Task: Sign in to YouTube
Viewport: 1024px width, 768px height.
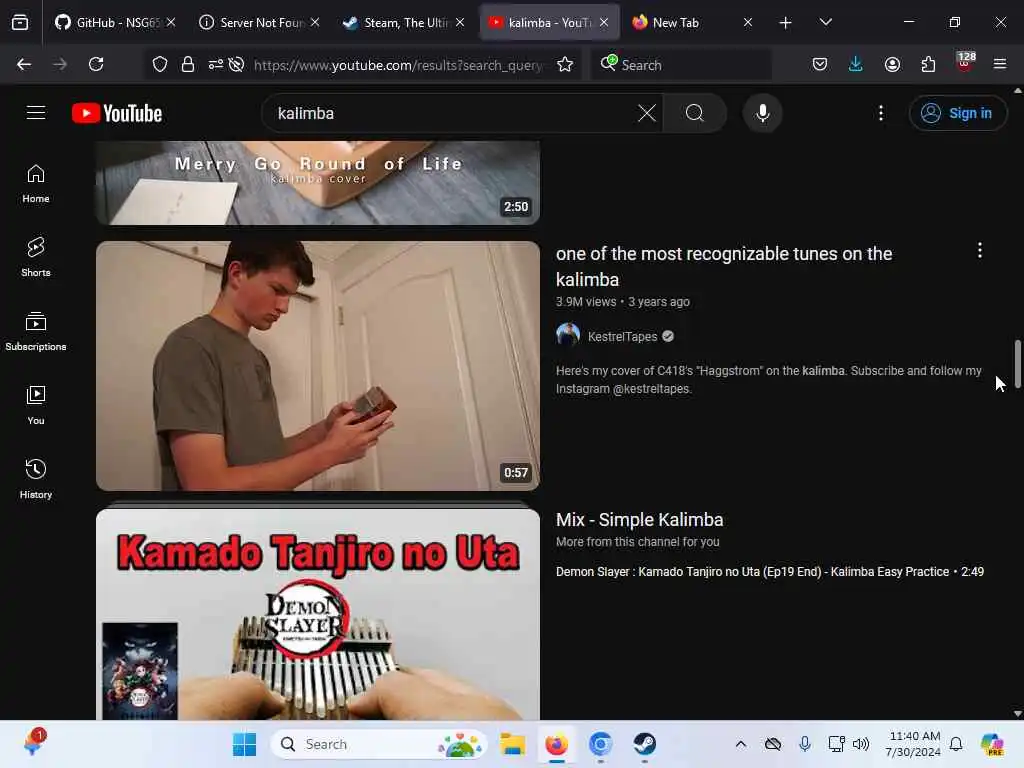Action: 957,113
